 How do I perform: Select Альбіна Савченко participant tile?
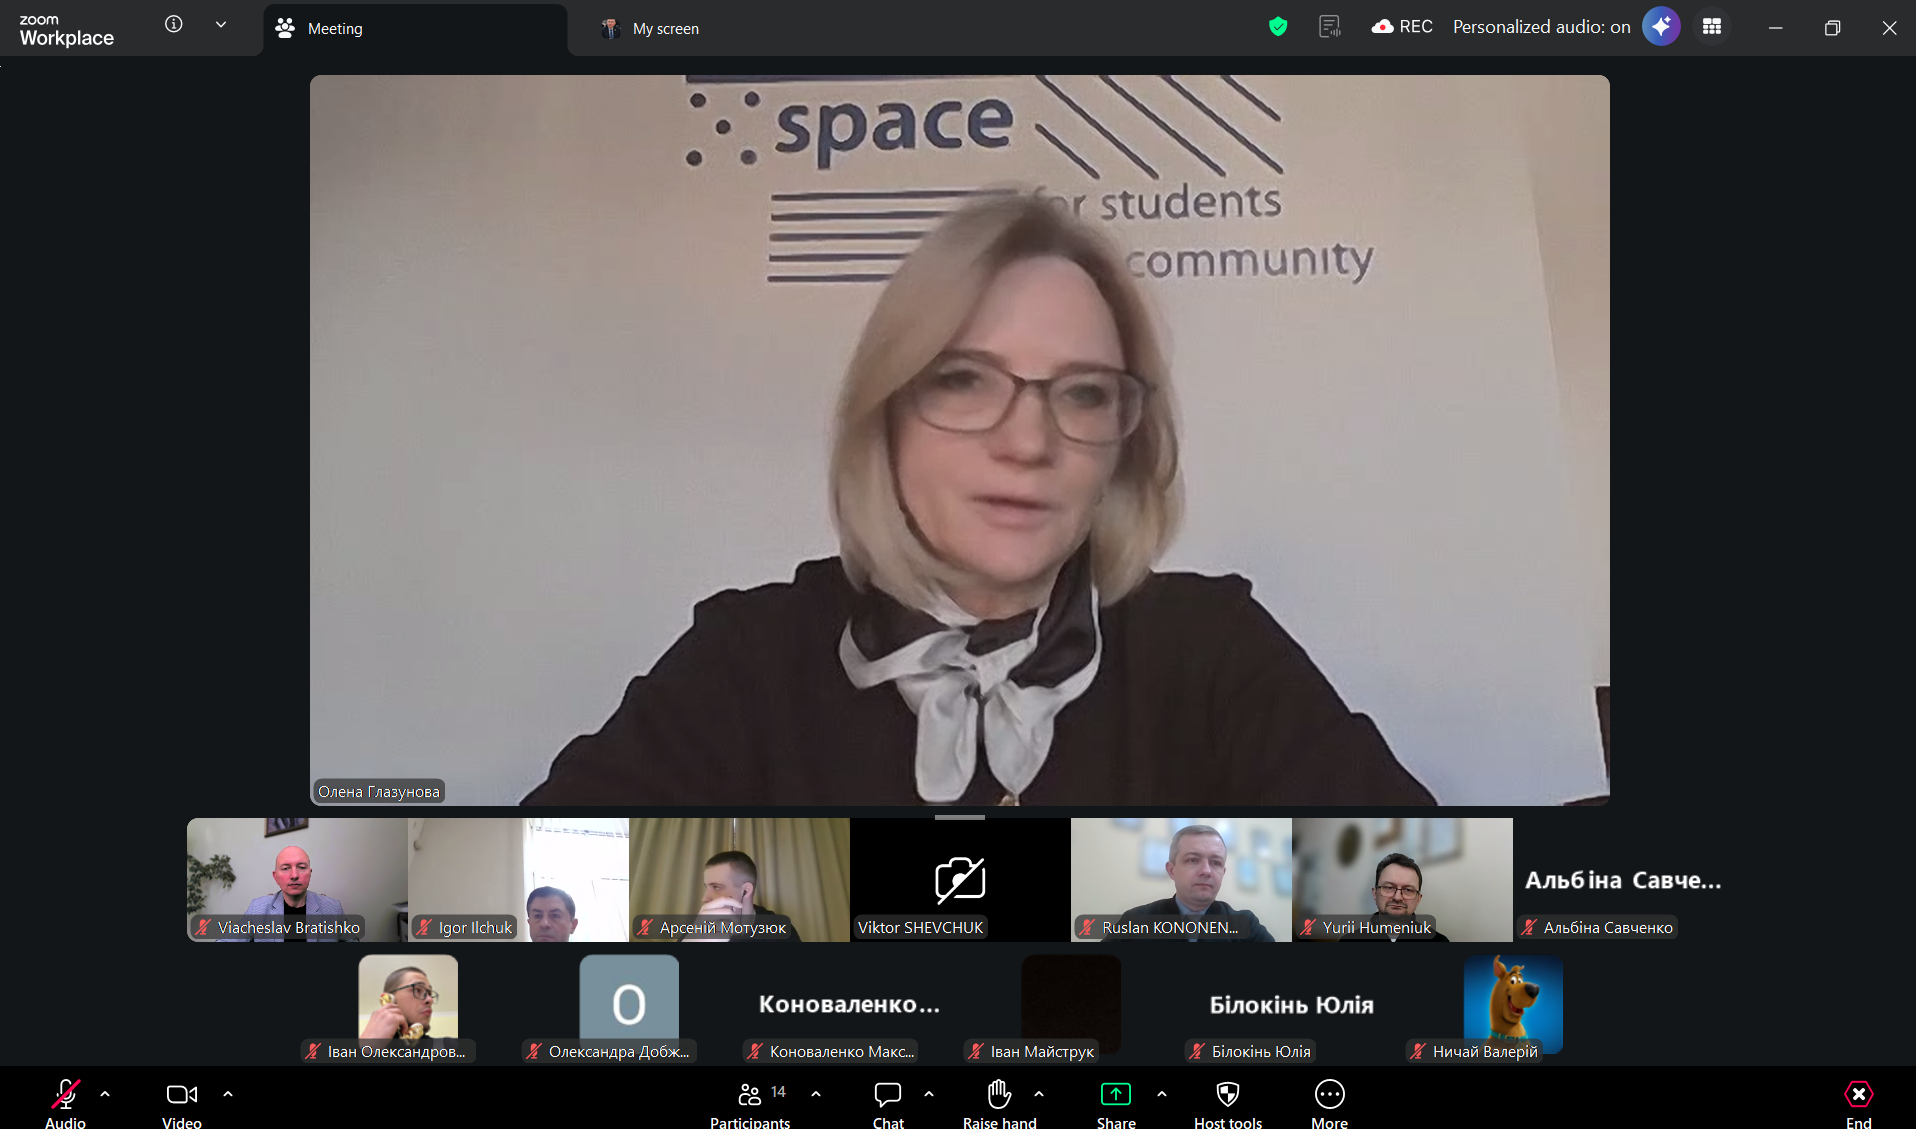coord(1623,879)
